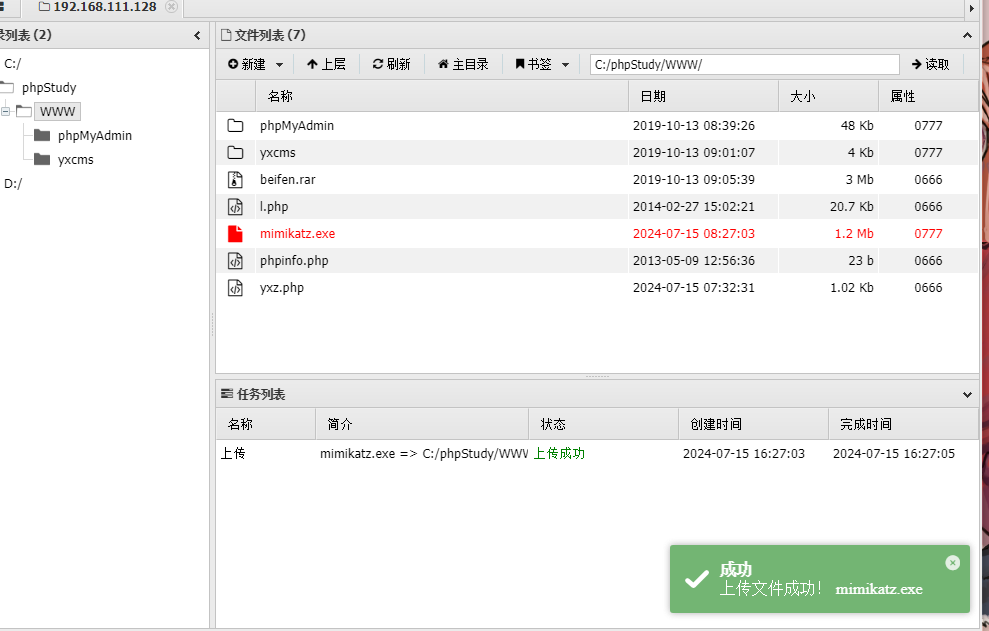Viewport: 989px width, 631px height.
Task: Click the phpStudy folder icon in tree
Action: click(x=7, y=87)
